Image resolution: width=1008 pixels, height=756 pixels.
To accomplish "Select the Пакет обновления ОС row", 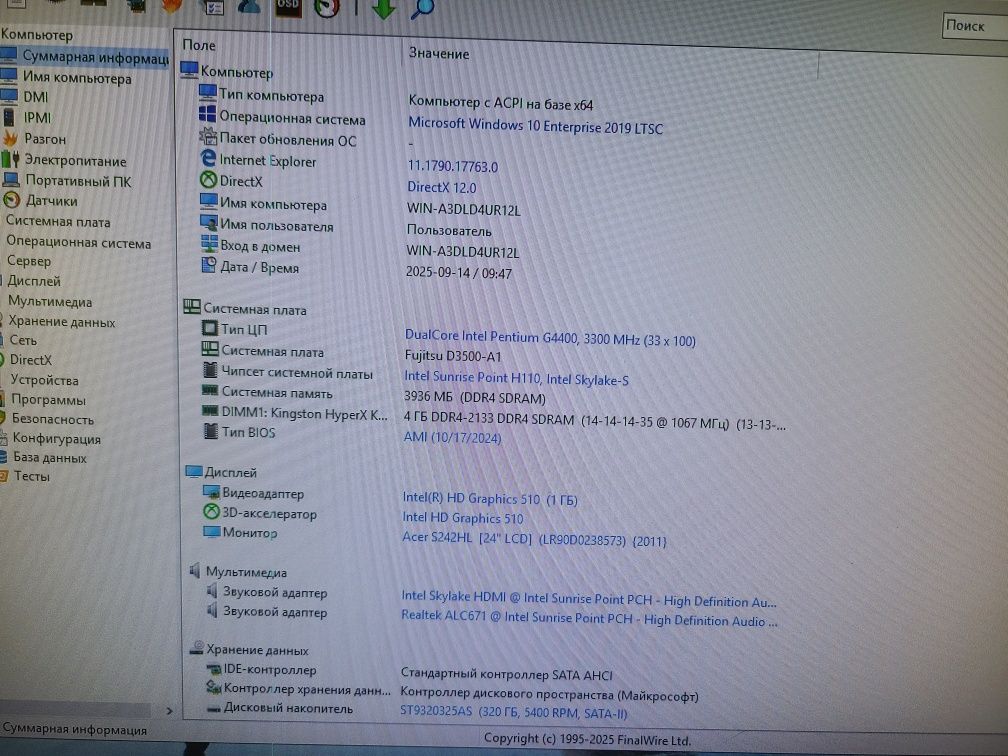I will pos(287,140).
